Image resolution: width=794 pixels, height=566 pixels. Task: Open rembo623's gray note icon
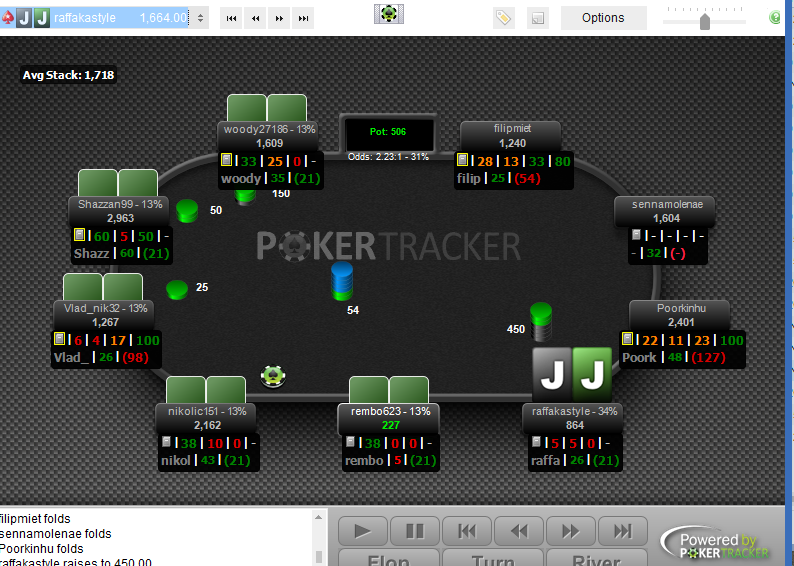(x=350, y=442)
